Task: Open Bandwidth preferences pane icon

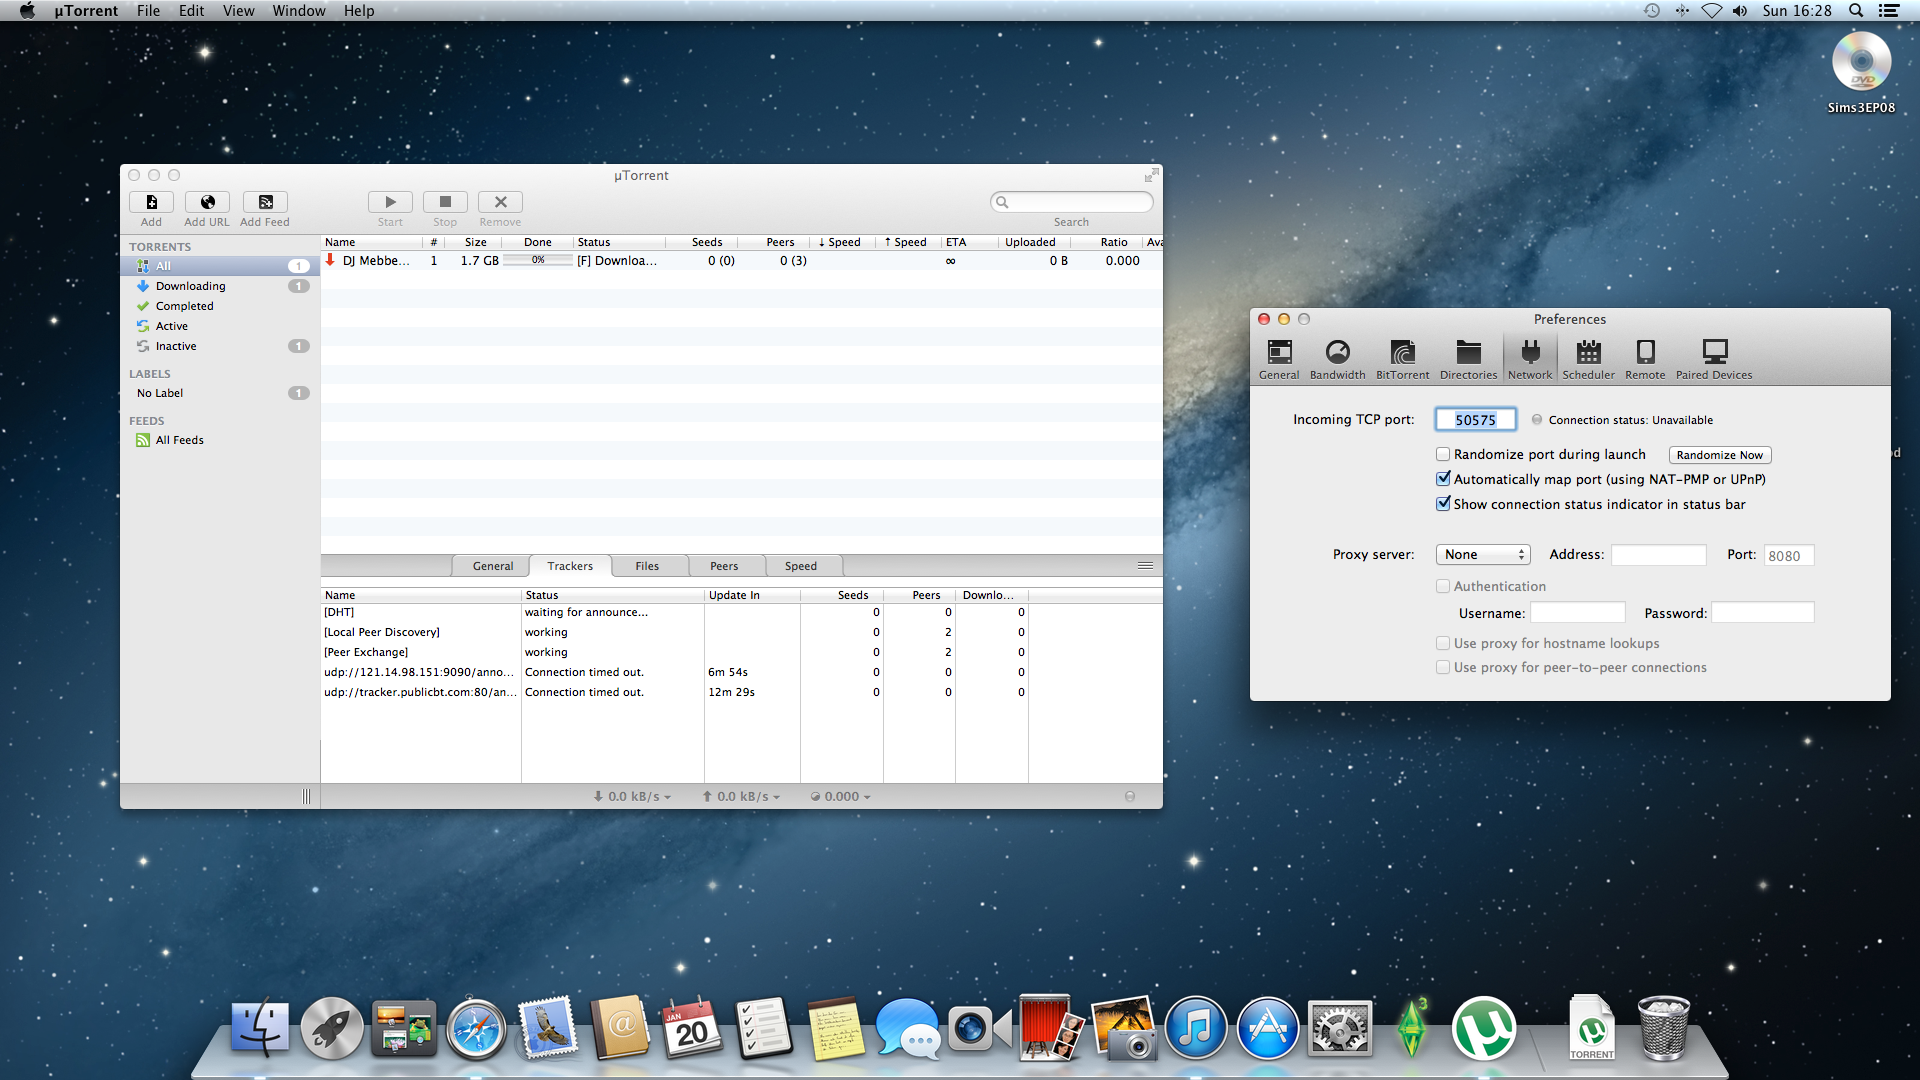Action: pos(1337,353)
